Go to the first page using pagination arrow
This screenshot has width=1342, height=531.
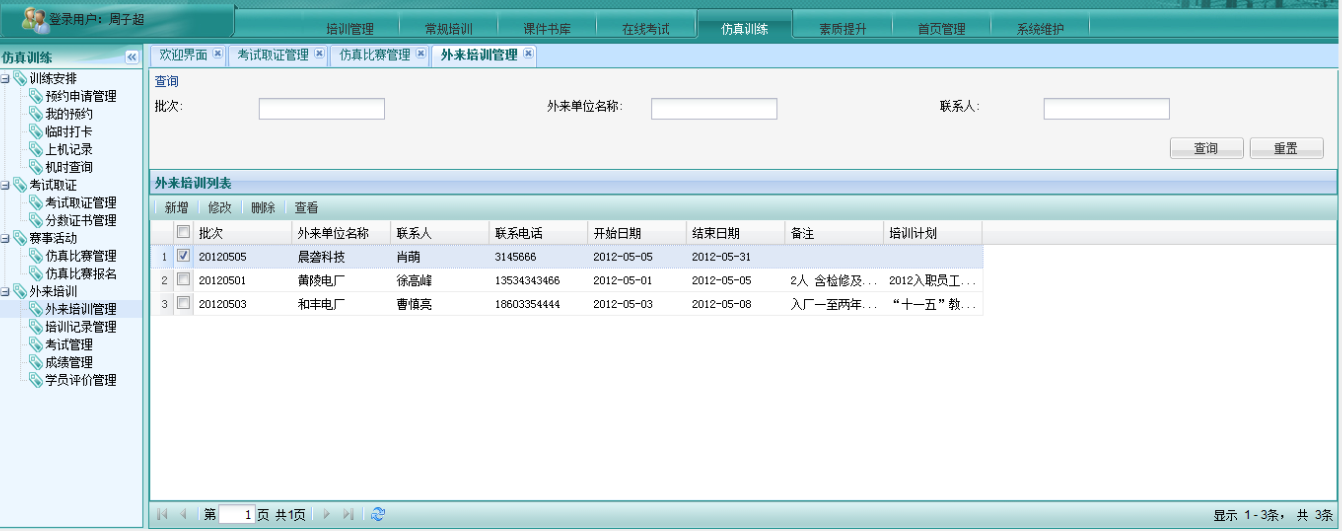point(162,514)
